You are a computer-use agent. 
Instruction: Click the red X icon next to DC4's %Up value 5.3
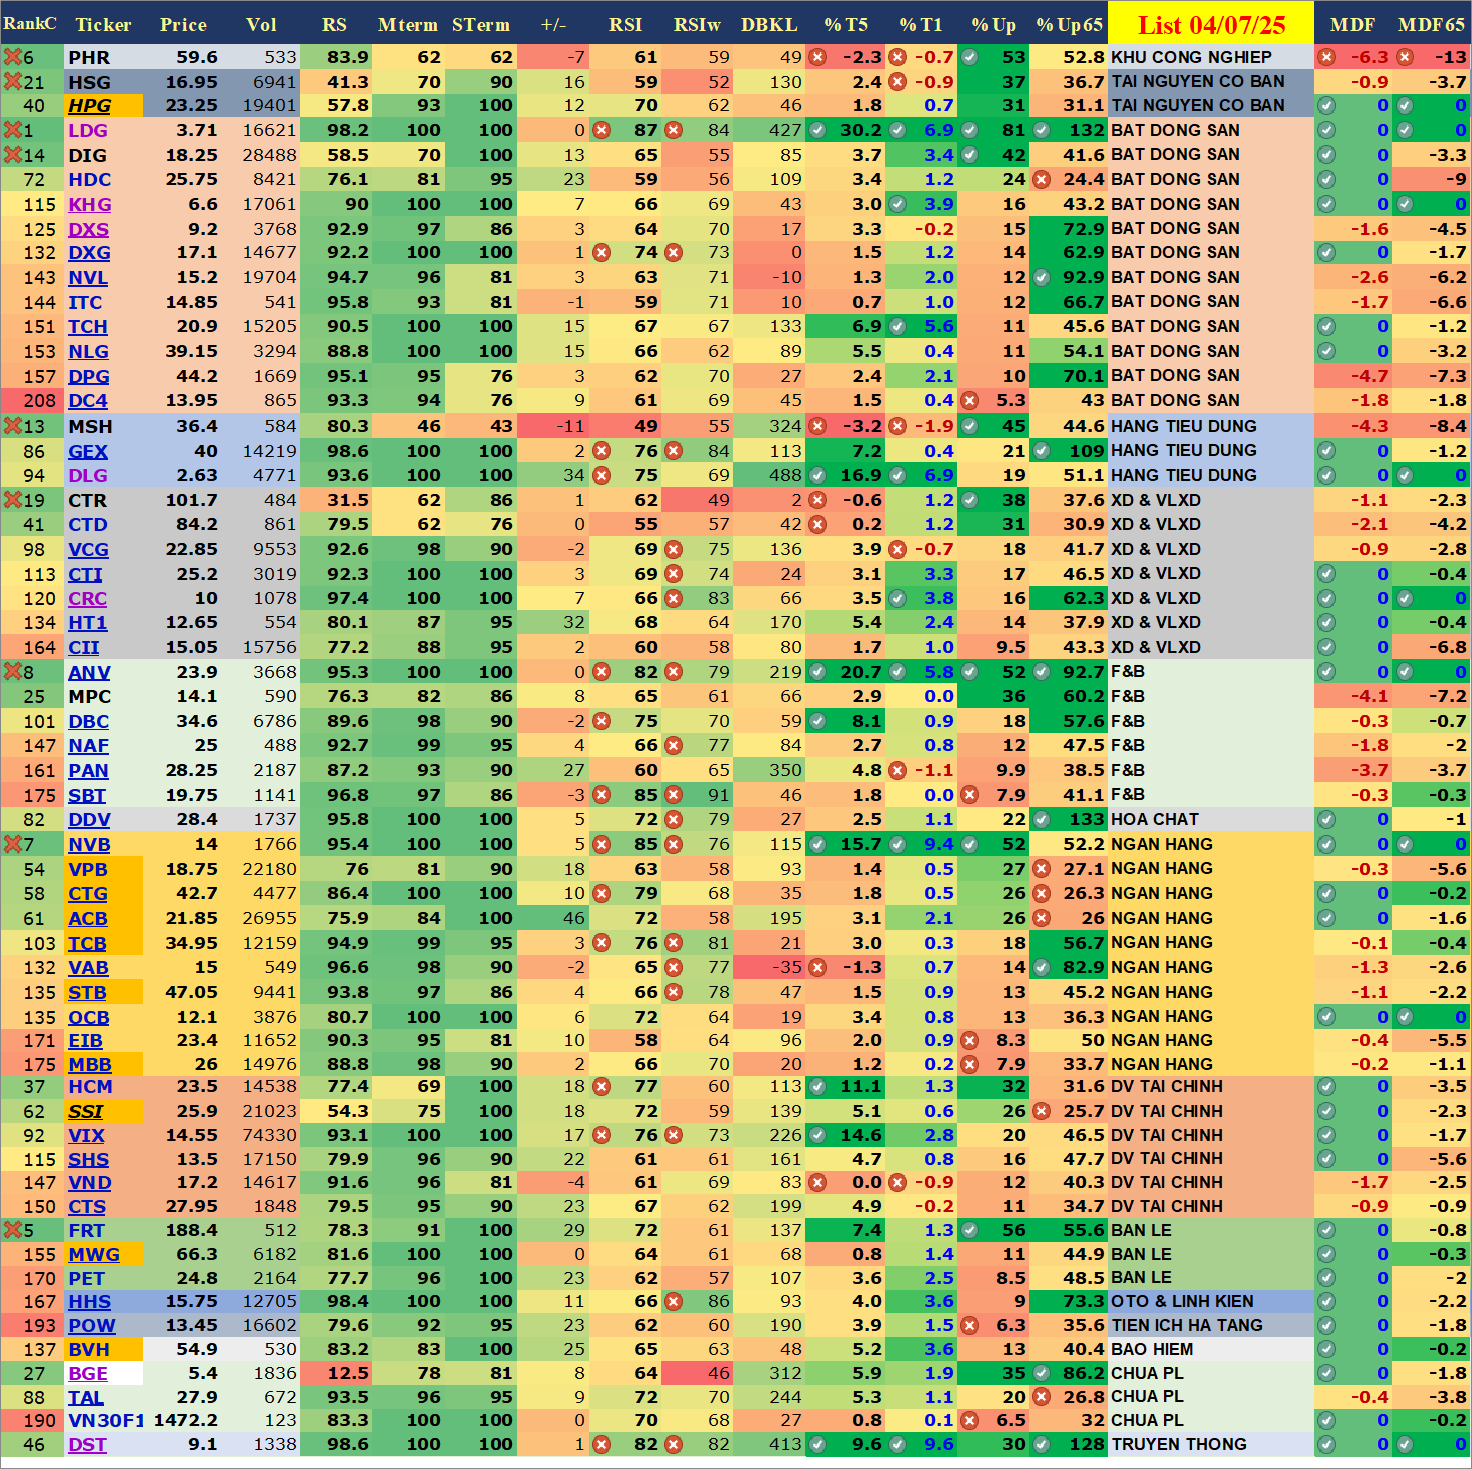(969, 401)
